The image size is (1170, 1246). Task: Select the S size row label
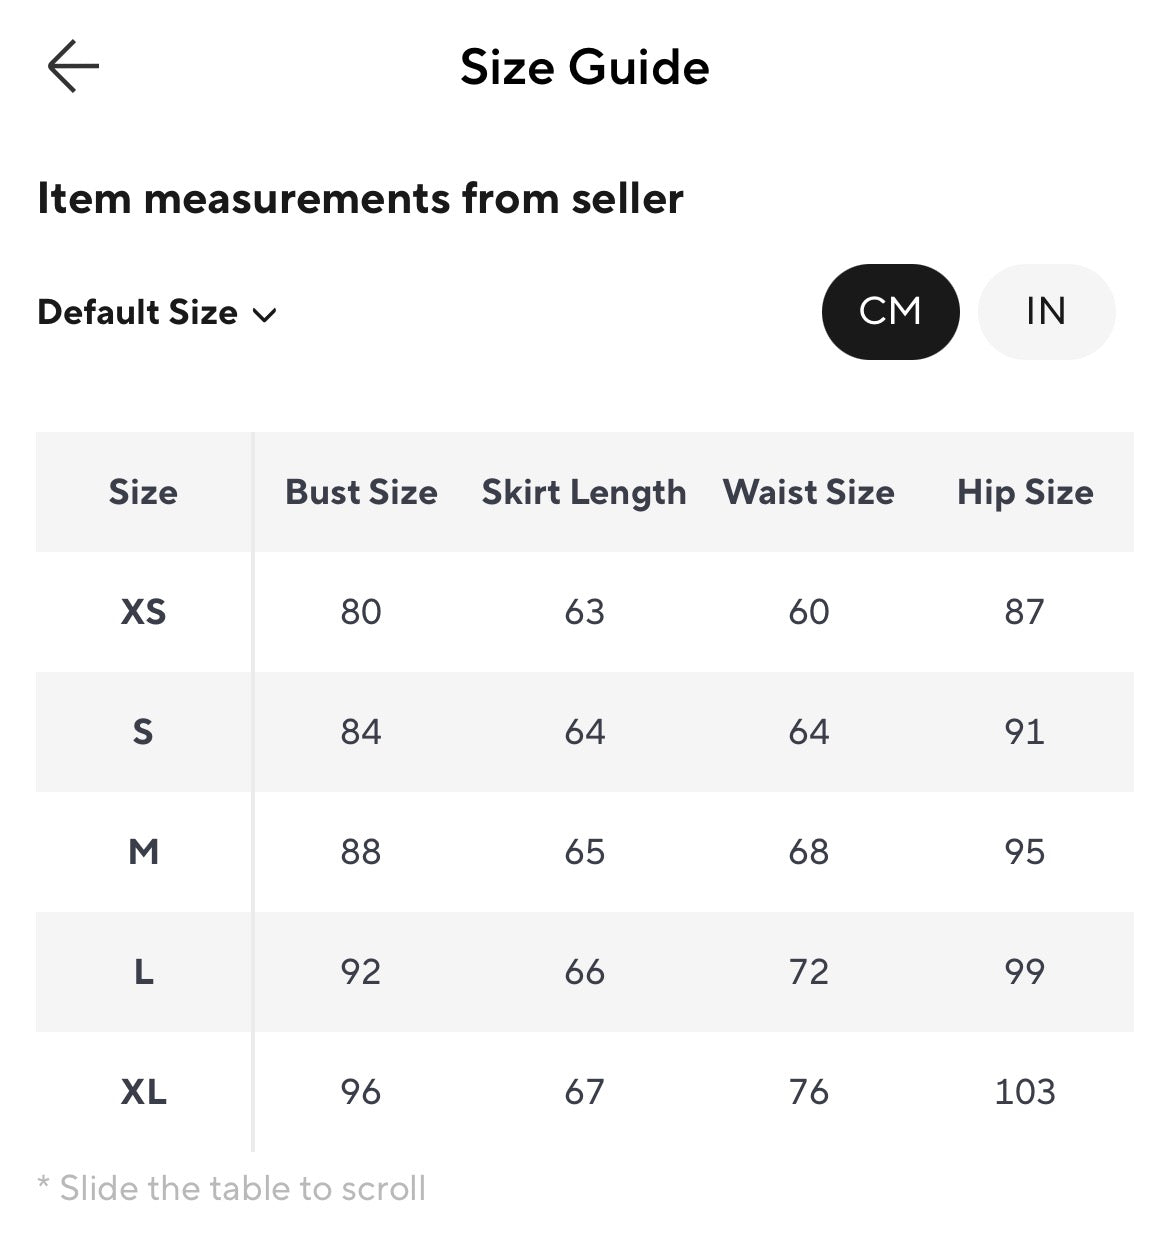click(x=144, y=732)
